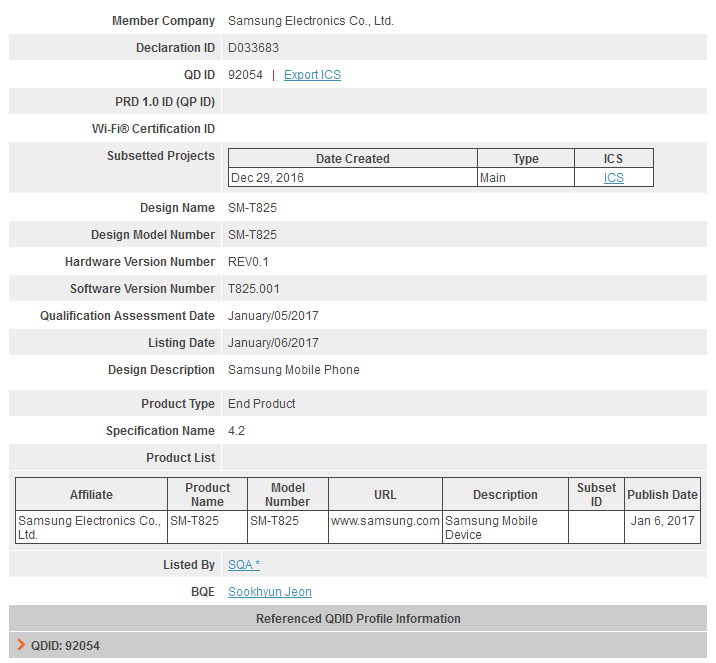Click the Listing Date January/06/2017
The height and width of the screenshot is (663, 716).
[274, 342]
